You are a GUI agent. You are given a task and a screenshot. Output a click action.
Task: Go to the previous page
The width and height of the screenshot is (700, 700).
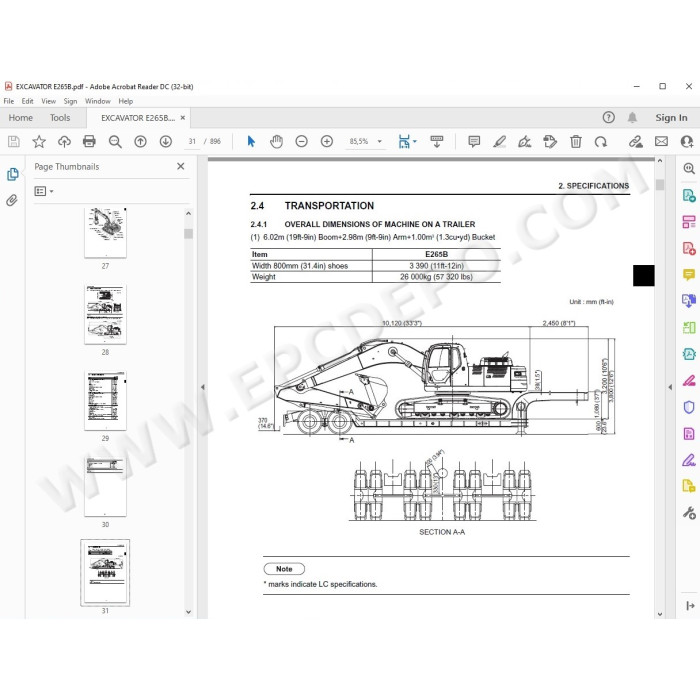tap(140, 142)
